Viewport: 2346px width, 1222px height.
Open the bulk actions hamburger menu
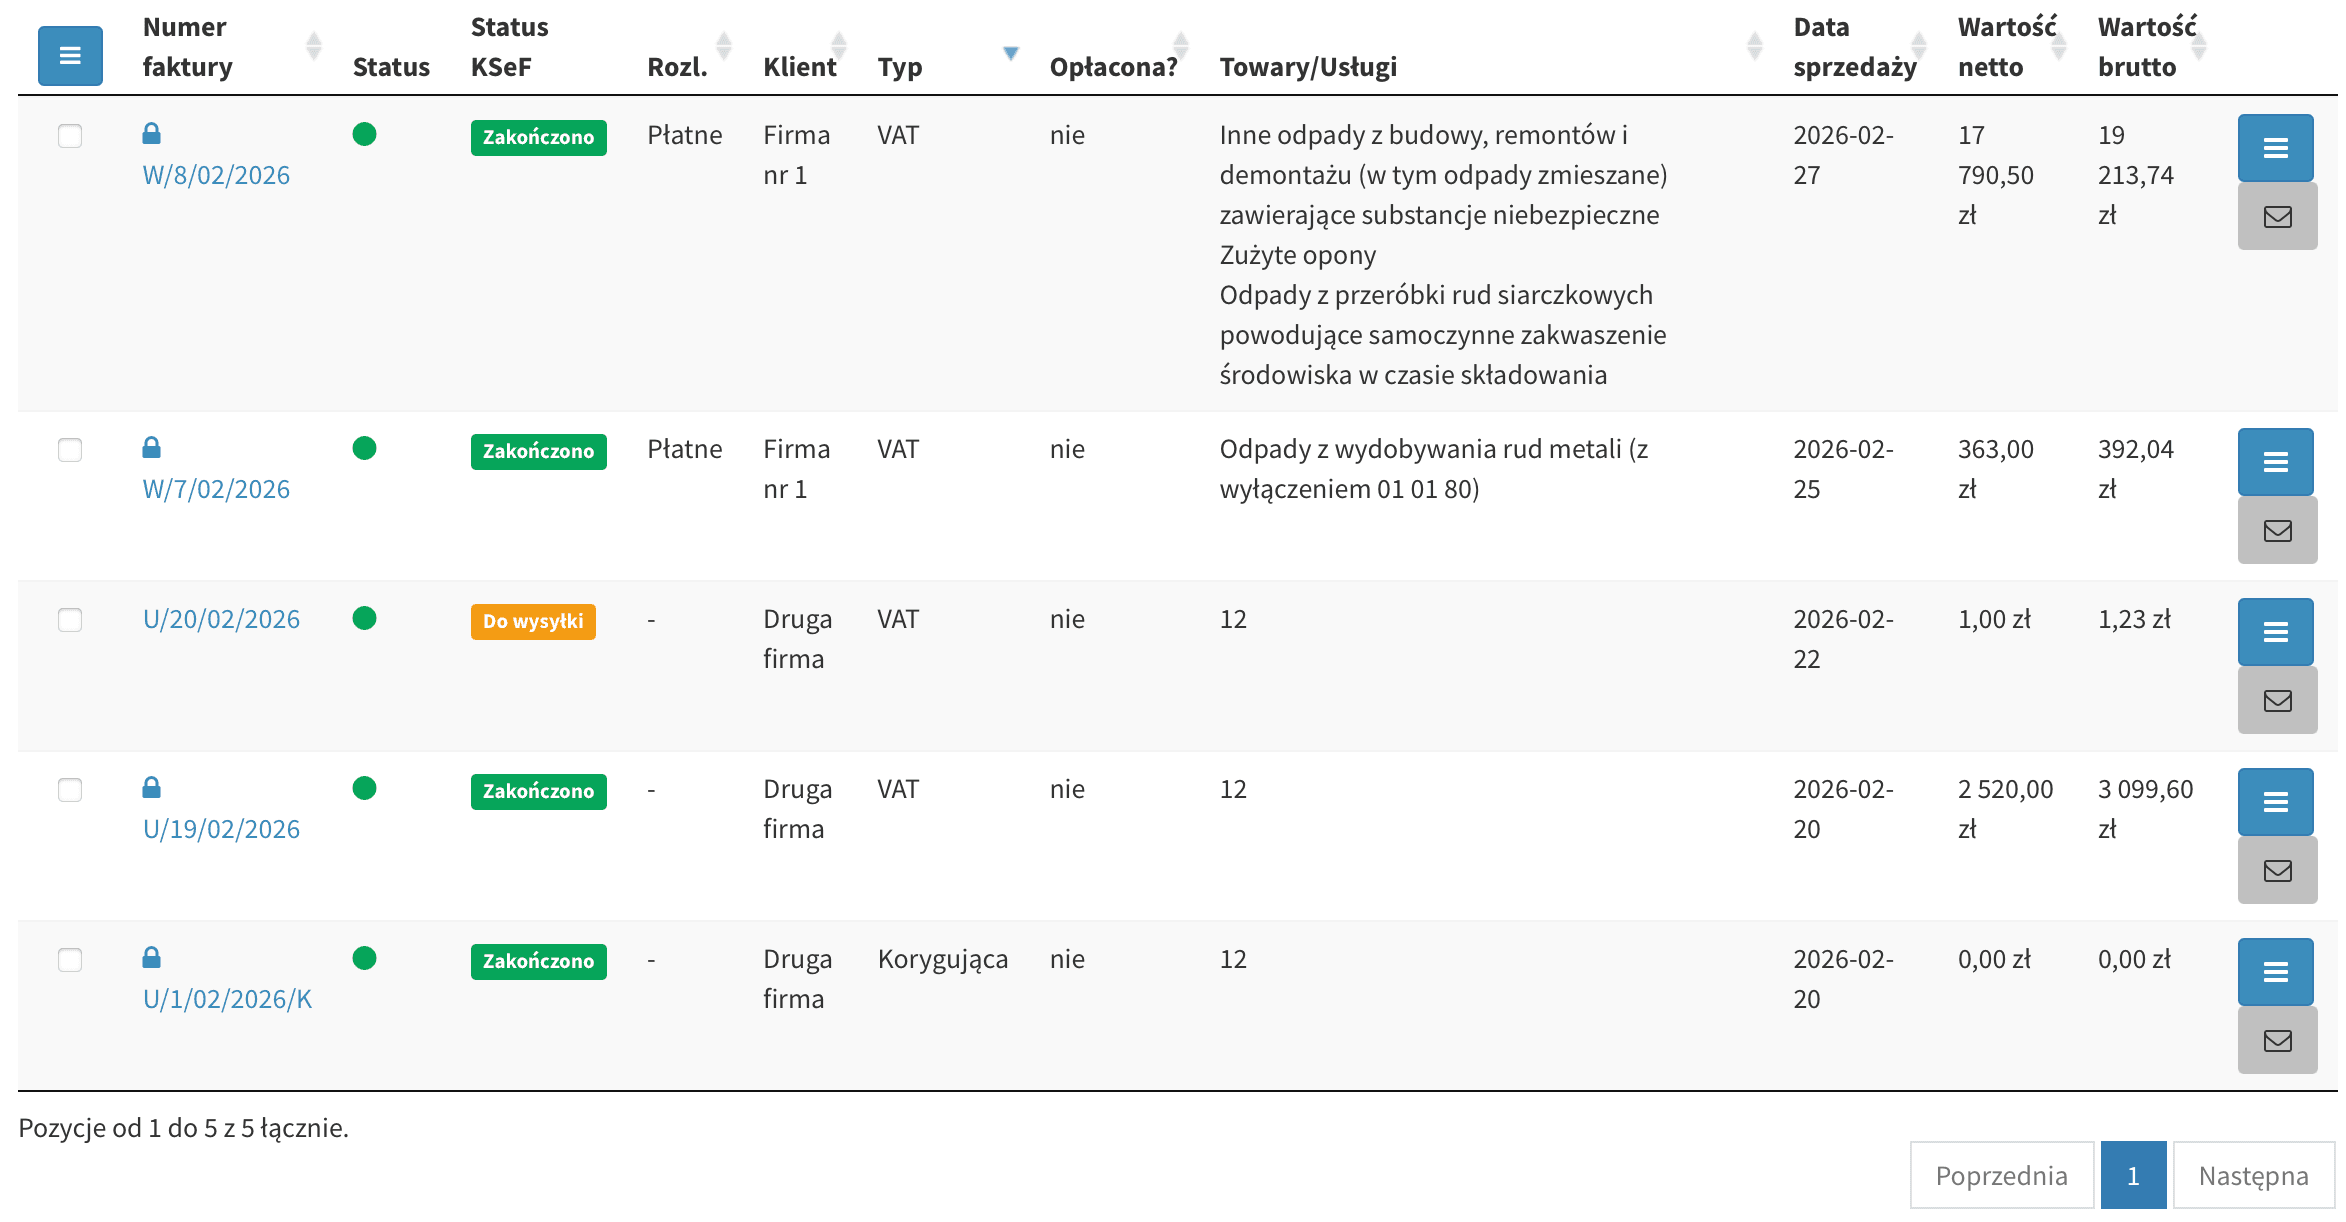(x=69, y=56)
